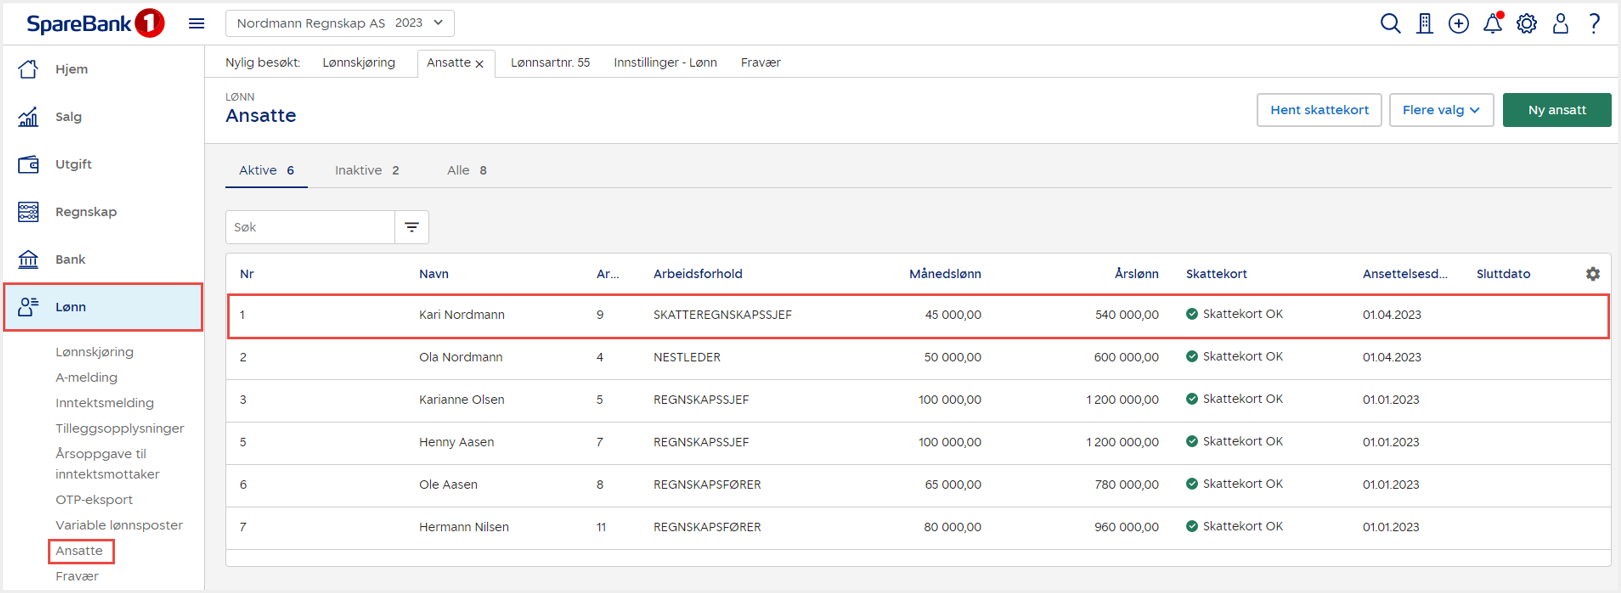Expand the Flere valg dropdown
This screenshot has width=1621, height=593.
pos(1441,110)
